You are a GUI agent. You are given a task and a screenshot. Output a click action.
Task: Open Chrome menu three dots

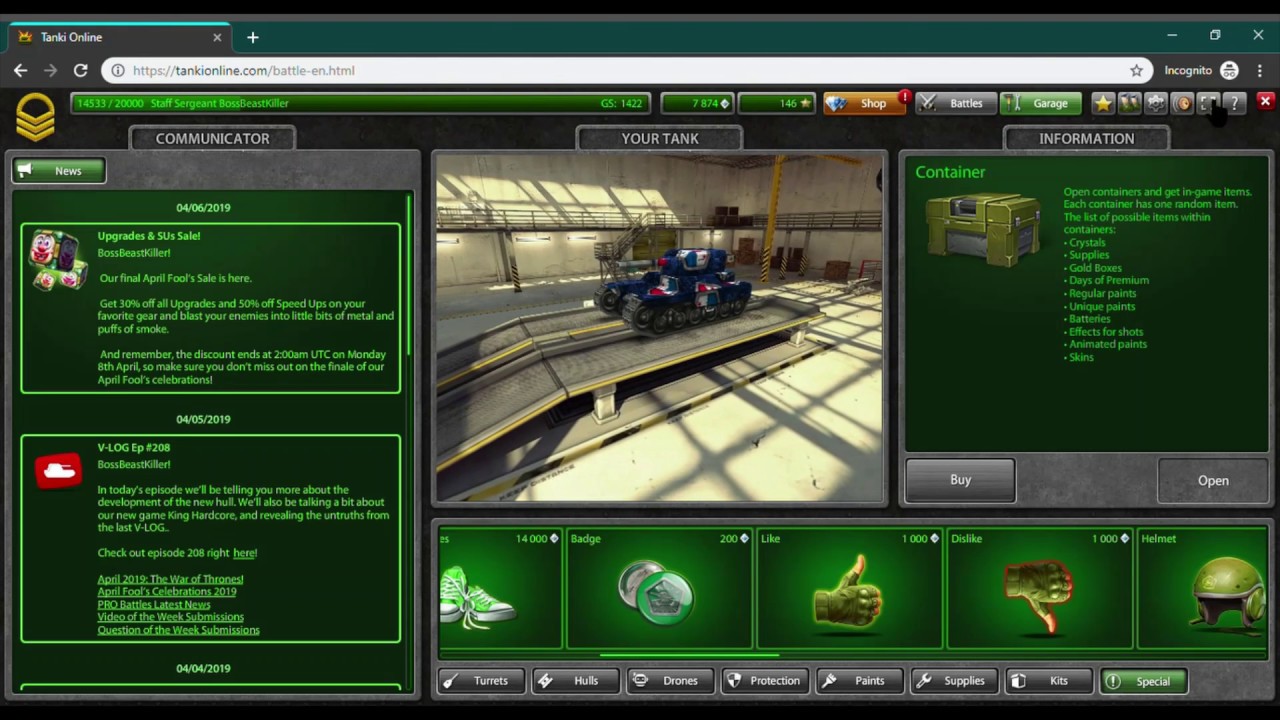pos(1260,71)
